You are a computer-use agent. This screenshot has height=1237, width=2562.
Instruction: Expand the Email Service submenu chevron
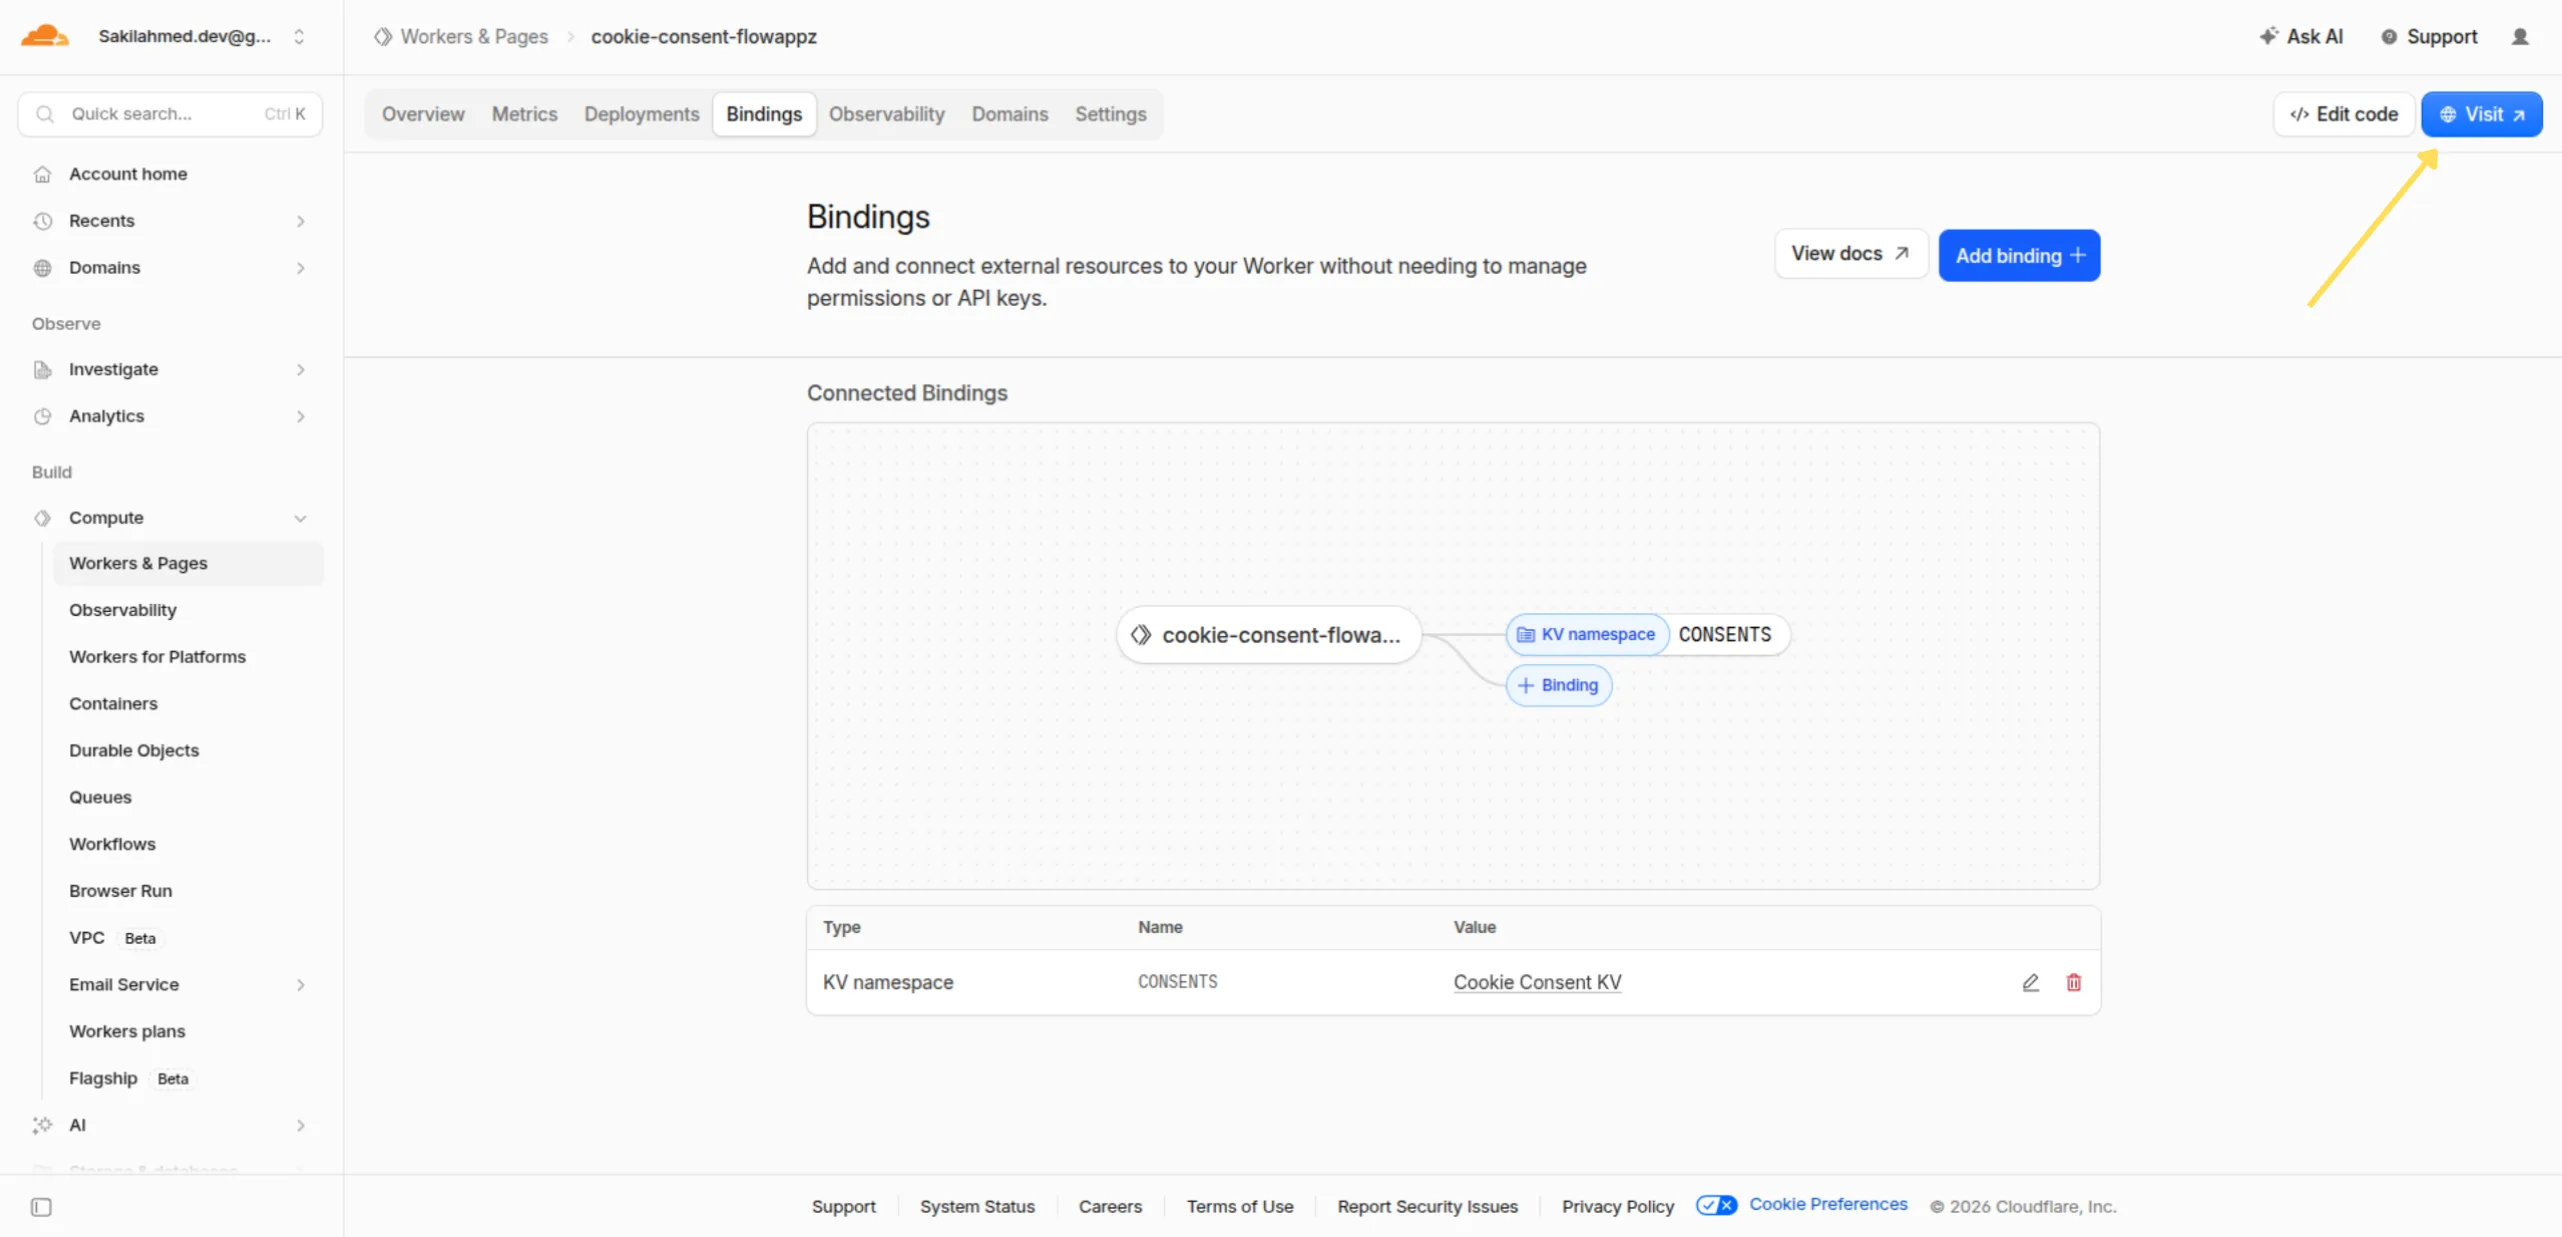point(300,985)
